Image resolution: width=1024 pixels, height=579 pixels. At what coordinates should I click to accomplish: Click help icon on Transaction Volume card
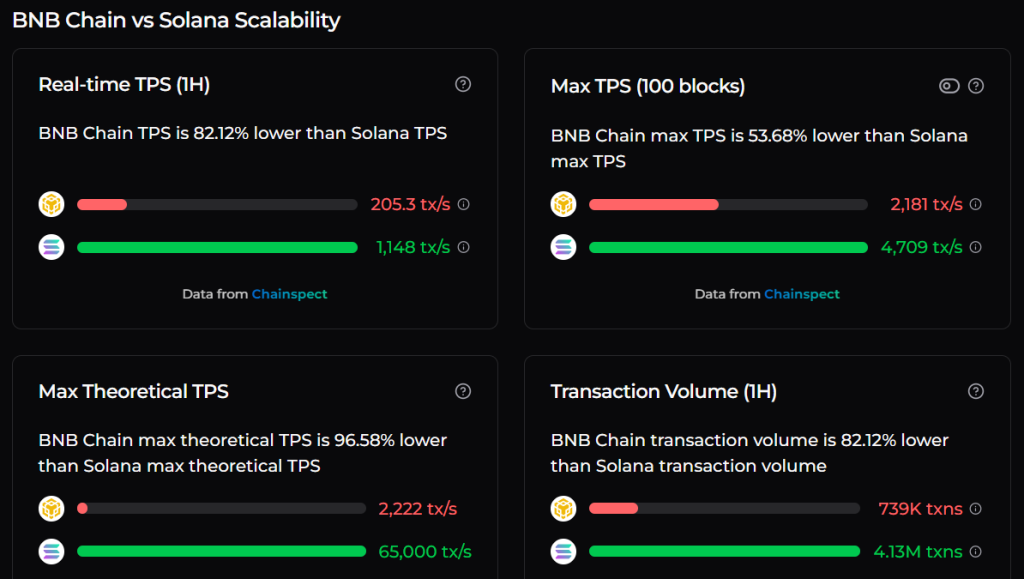(x=976, y=391)
